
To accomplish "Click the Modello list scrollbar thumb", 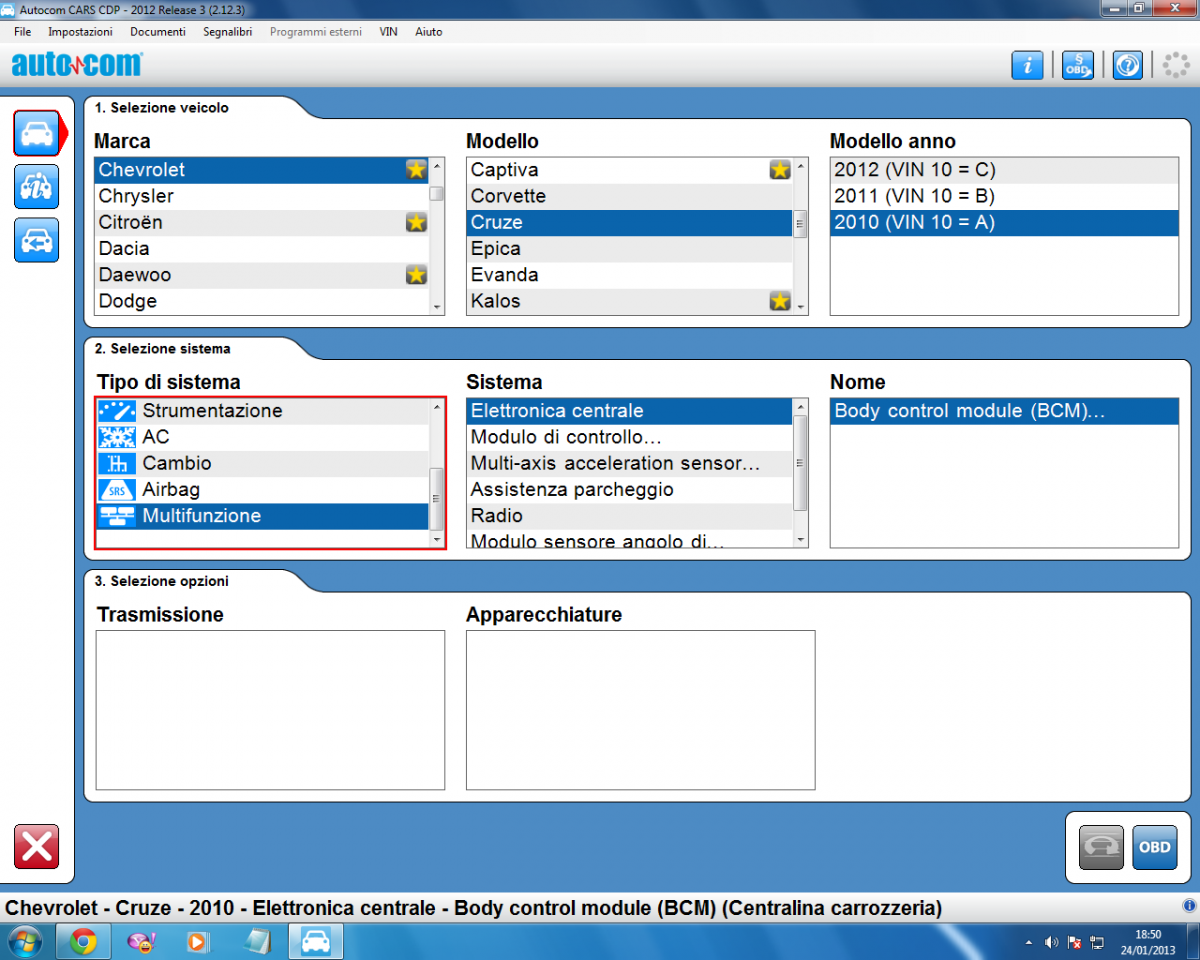I will click(800, 224).
